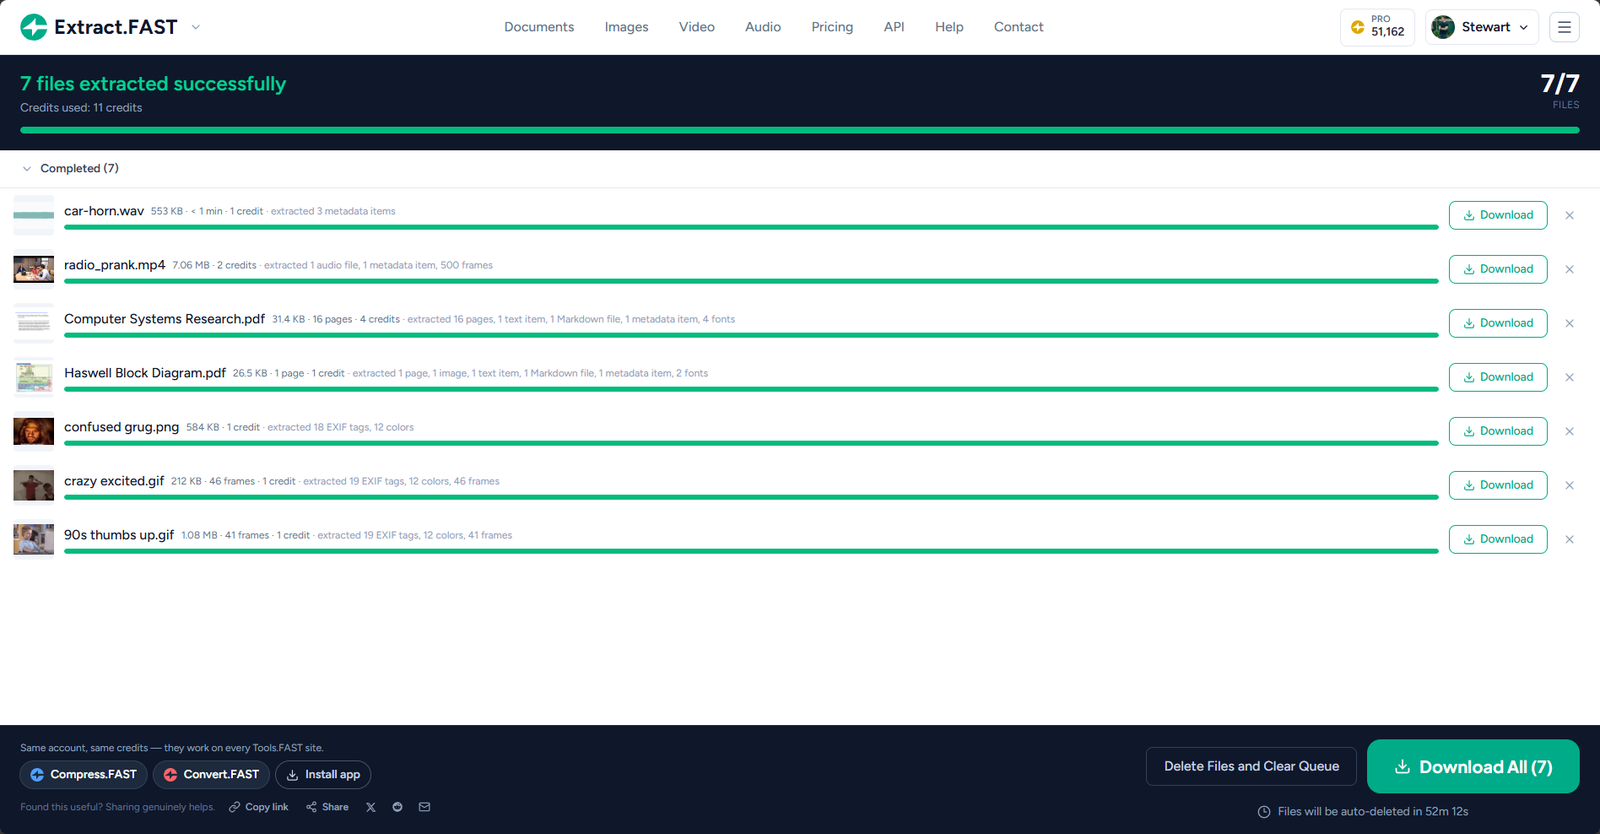Open the dropdown arrow beside Extract.FAST
This screenshot has width=1600, height=834.
coord(196,27)
